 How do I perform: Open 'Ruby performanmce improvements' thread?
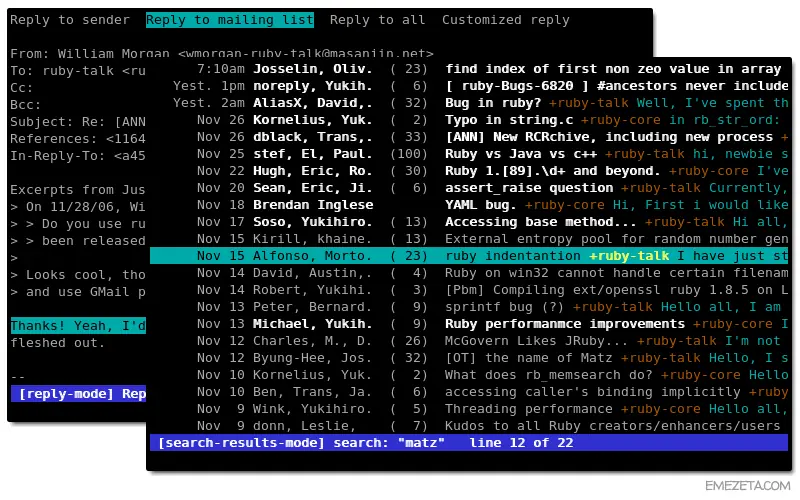[x=469, y=324]
